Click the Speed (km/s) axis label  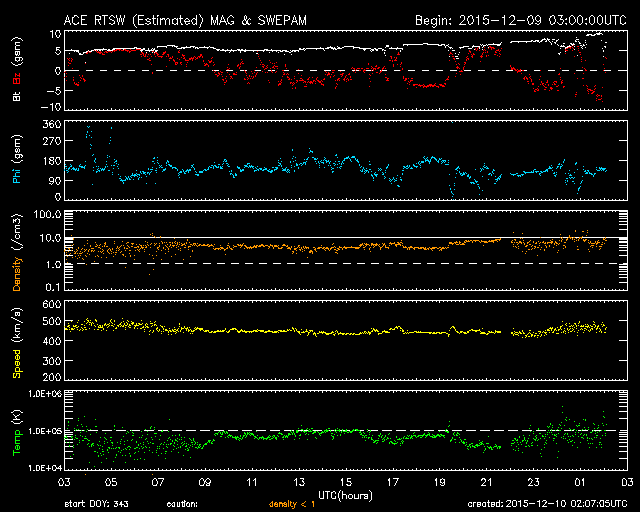(15, 340)
